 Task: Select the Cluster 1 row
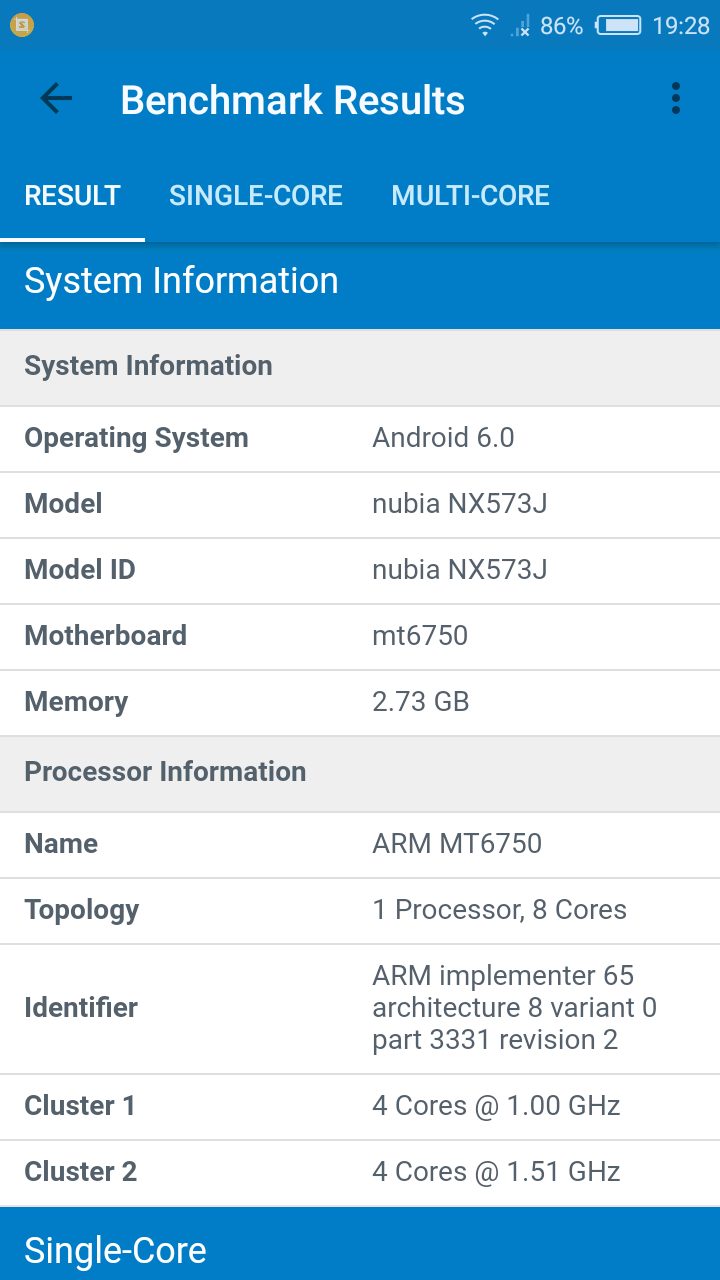[360, 1106]
